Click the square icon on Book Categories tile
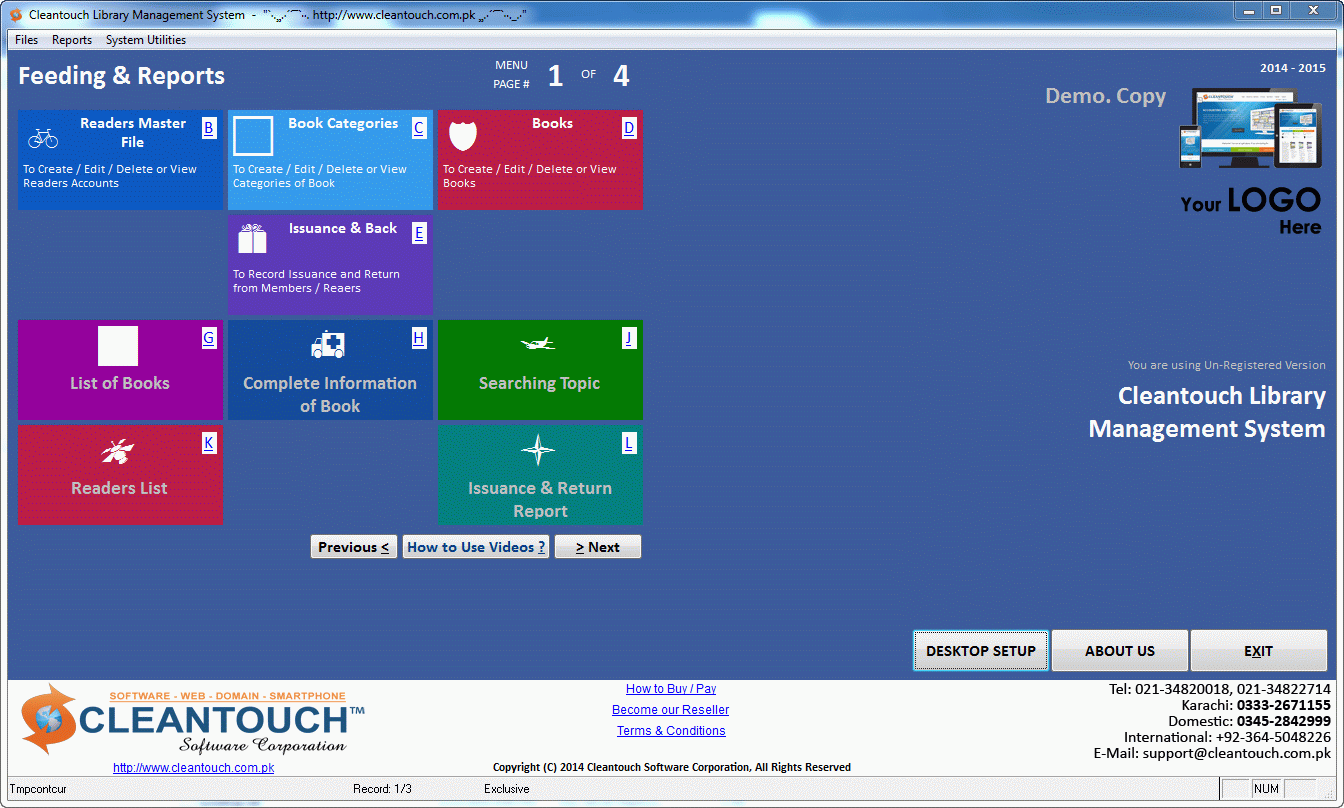 pyautogui.click(x=253, y=137)
